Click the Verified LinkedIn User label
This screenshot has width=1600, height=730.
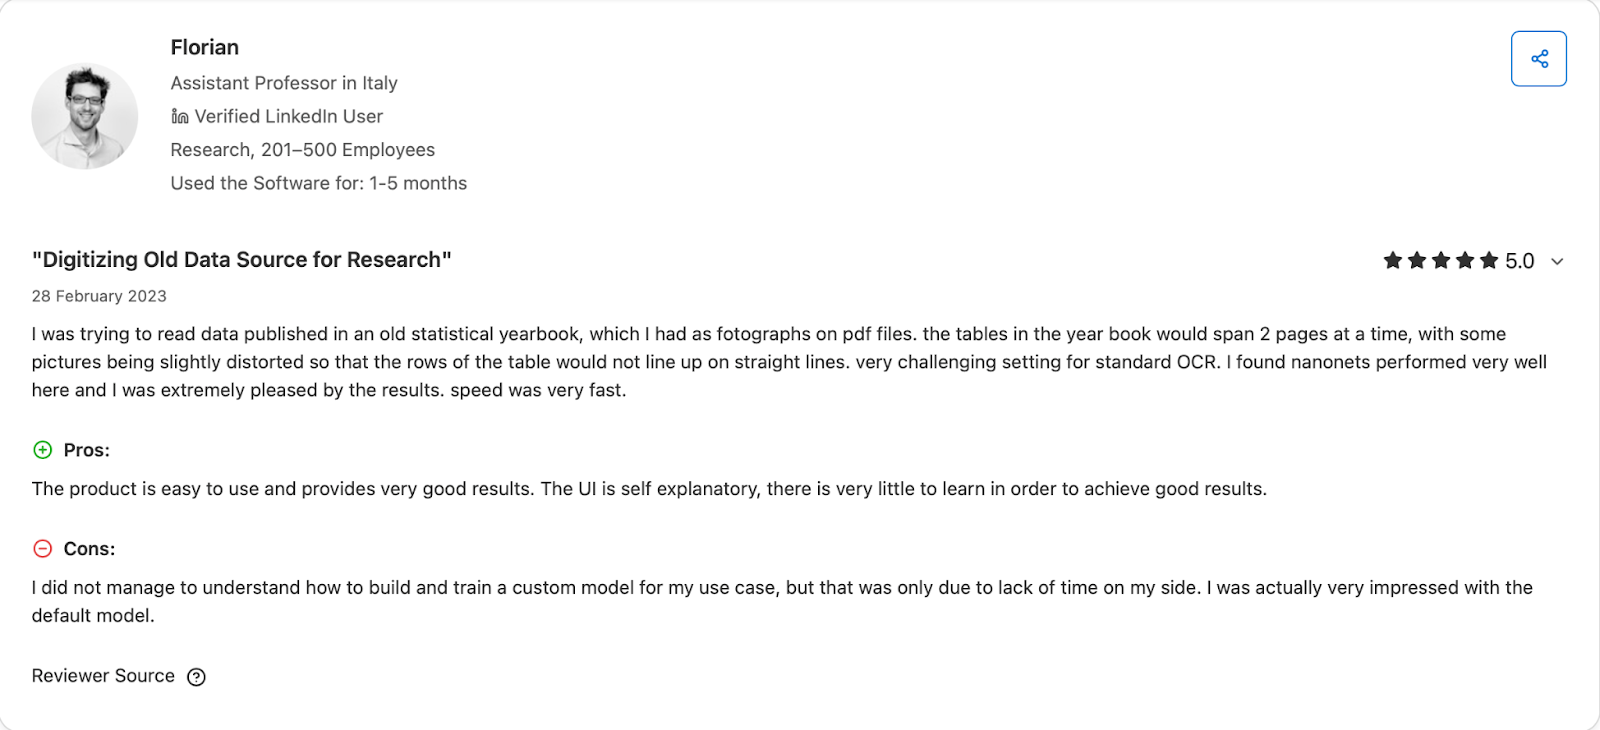coord(288,116)
